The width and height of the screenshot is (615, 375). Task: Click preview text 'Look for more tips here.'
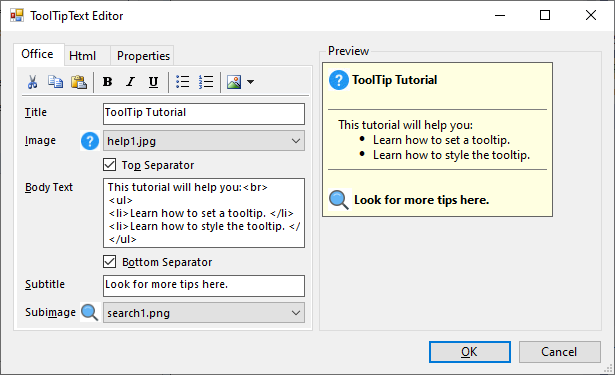click(422, 200)
